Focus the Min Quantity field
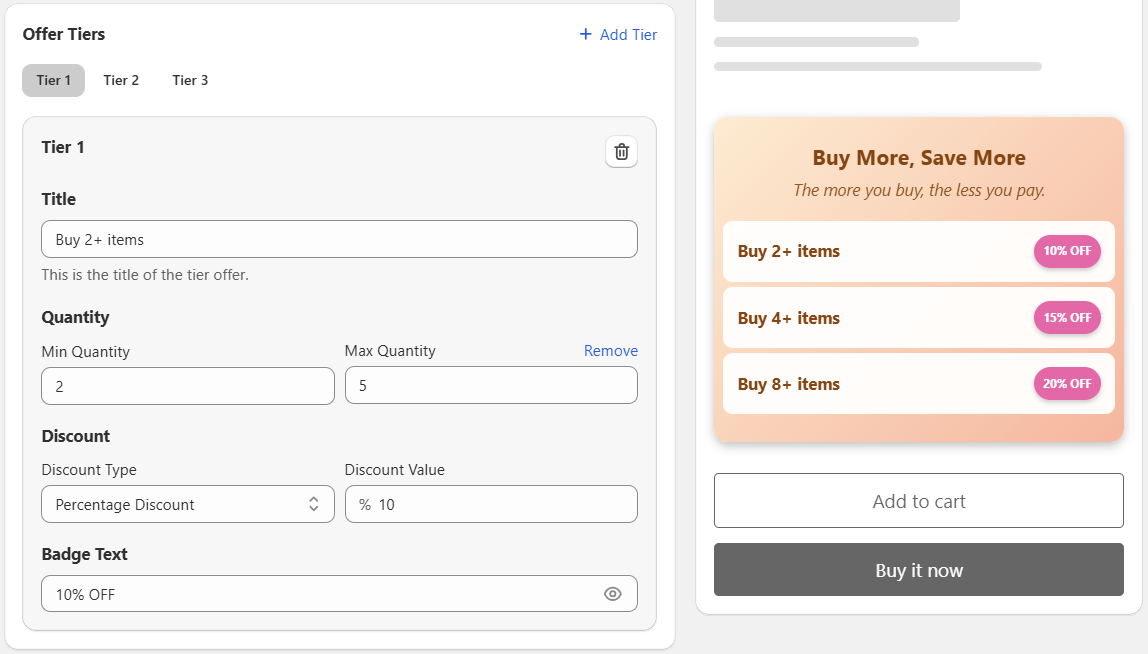This screenshot has width=1148, height=654. pos(188,386)
